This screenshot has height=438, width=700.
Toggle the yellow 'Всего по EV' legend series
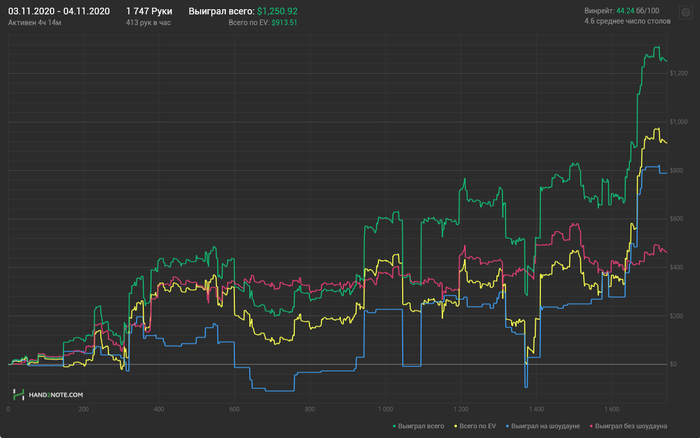[x=475, y=426]
